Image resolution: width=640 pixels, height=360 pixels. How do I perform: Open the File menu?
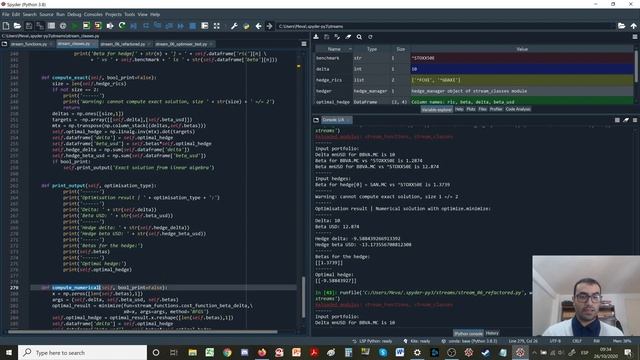[x=6, y=14]
